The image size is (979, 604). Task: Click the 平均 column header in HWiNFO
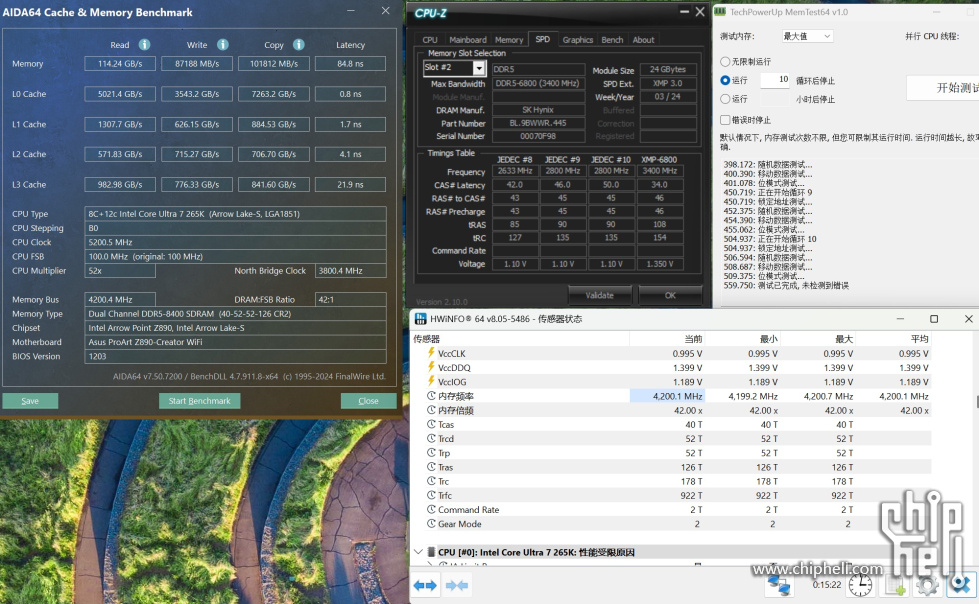click(x=893, y=339)
